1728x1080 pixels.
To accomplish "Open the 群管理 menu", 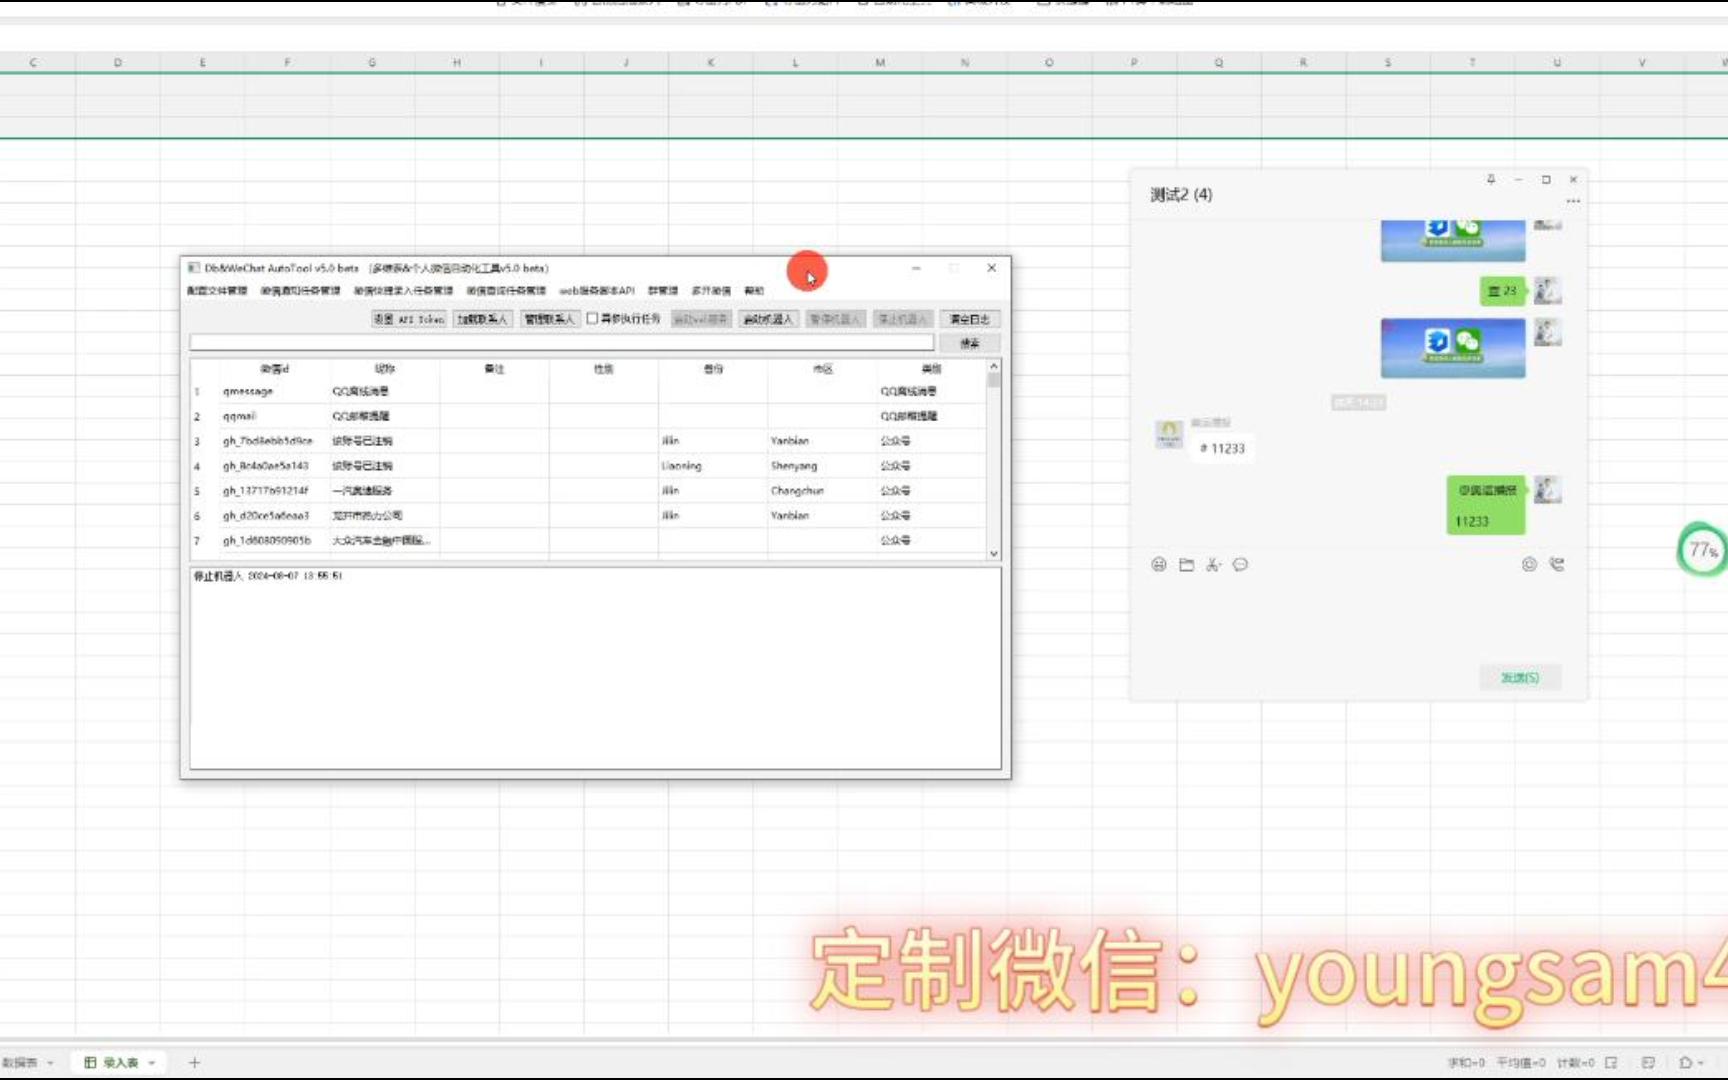I will 663,291.
